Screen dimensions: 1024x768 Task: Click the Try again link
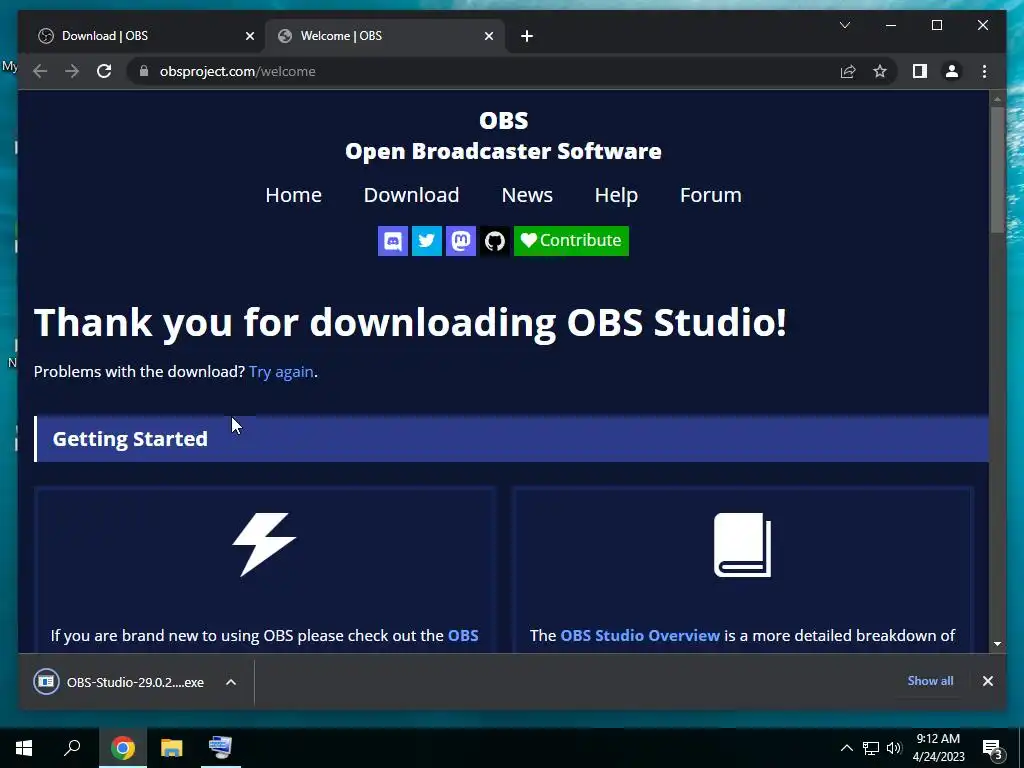[281, 372]
